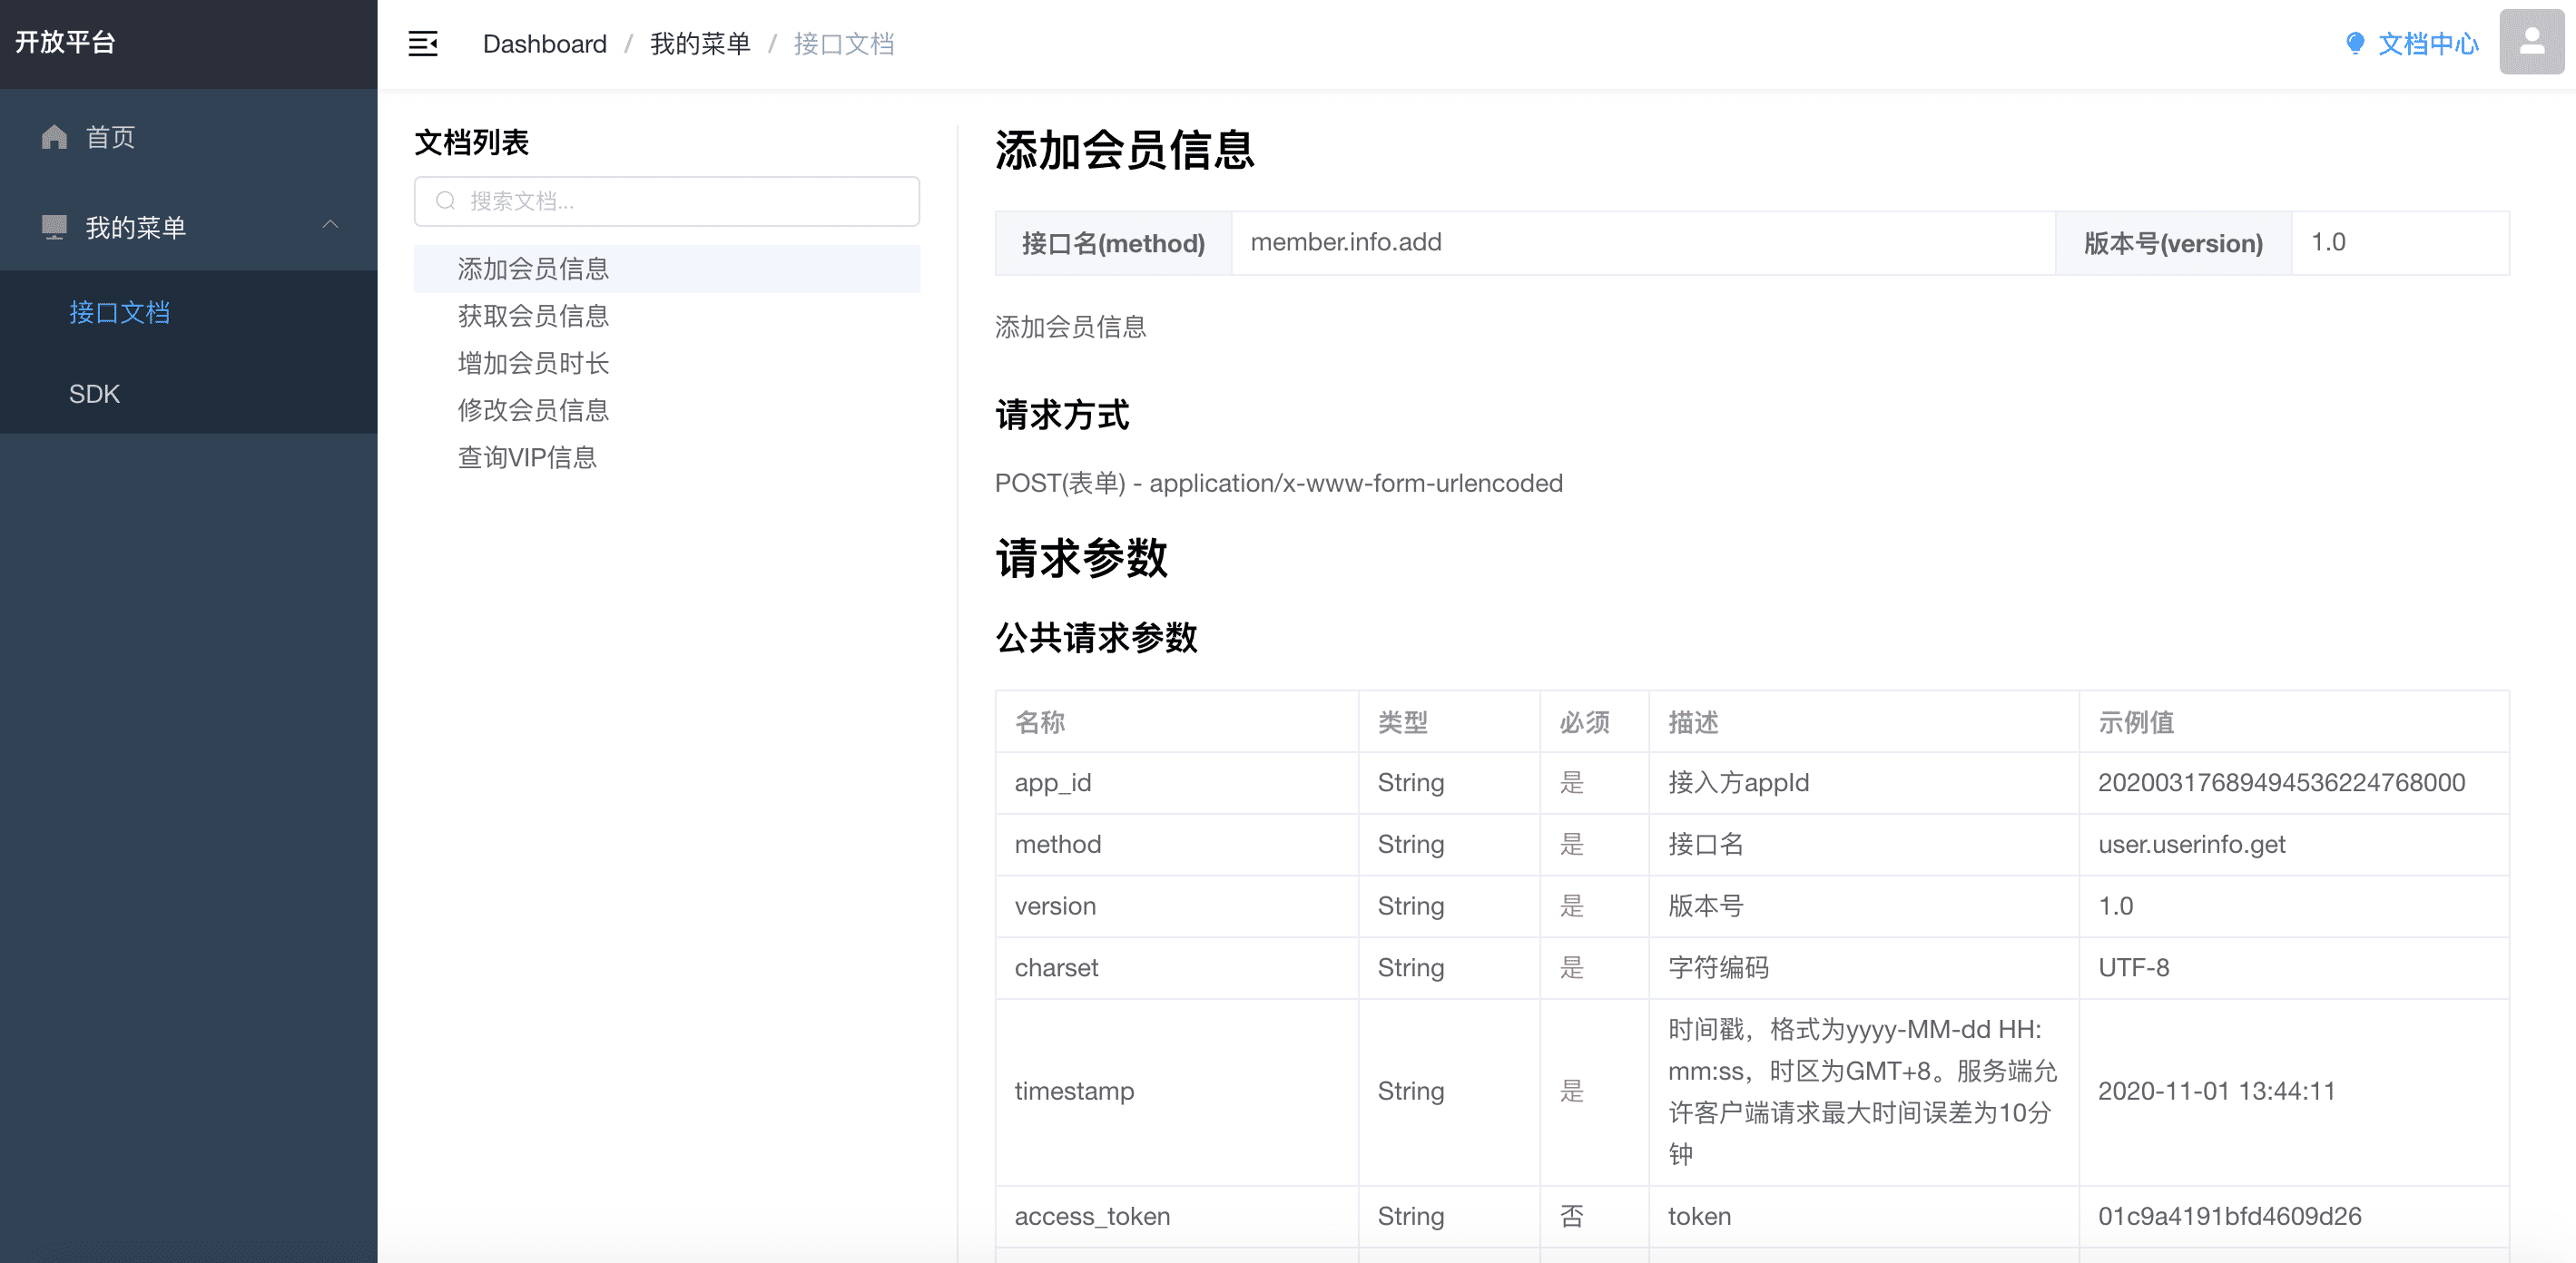This screenshot has height=1263, width=2576.
Task: Click the Dashboard breadcrumb link
Action: [x=544, y=44]
